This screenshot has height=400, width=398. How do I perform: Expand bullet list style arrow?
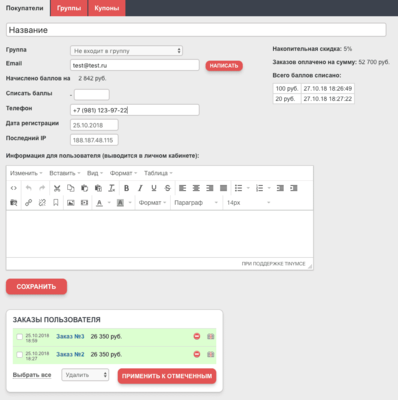click(248, 188)
